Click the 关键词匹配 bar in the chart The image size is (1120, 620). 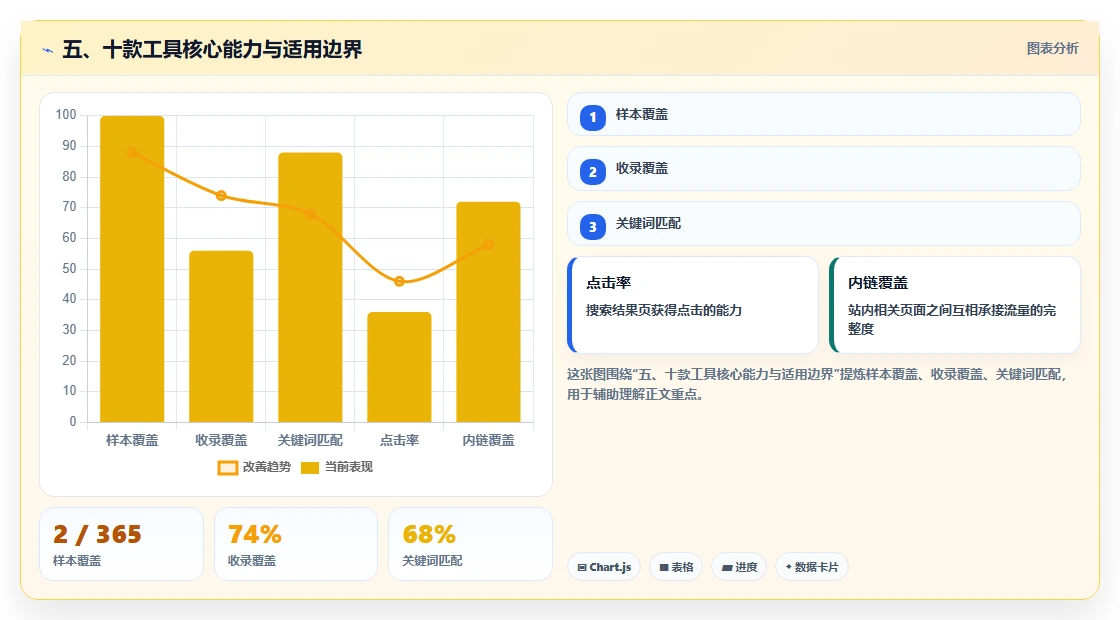(310, 287)
